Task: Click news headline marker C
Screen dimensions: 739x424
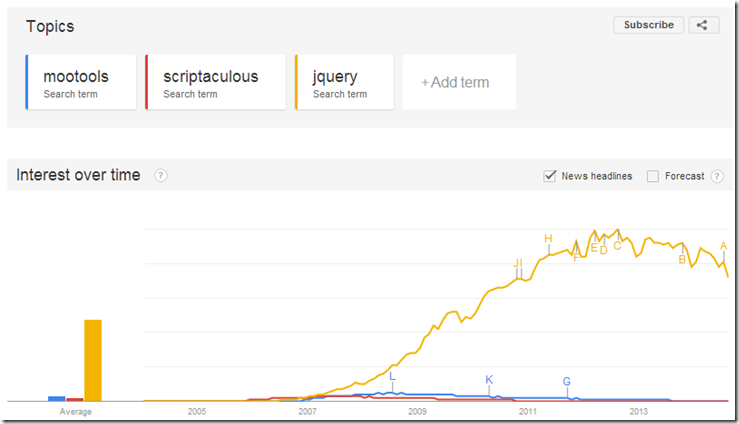Action: point(617,246)
